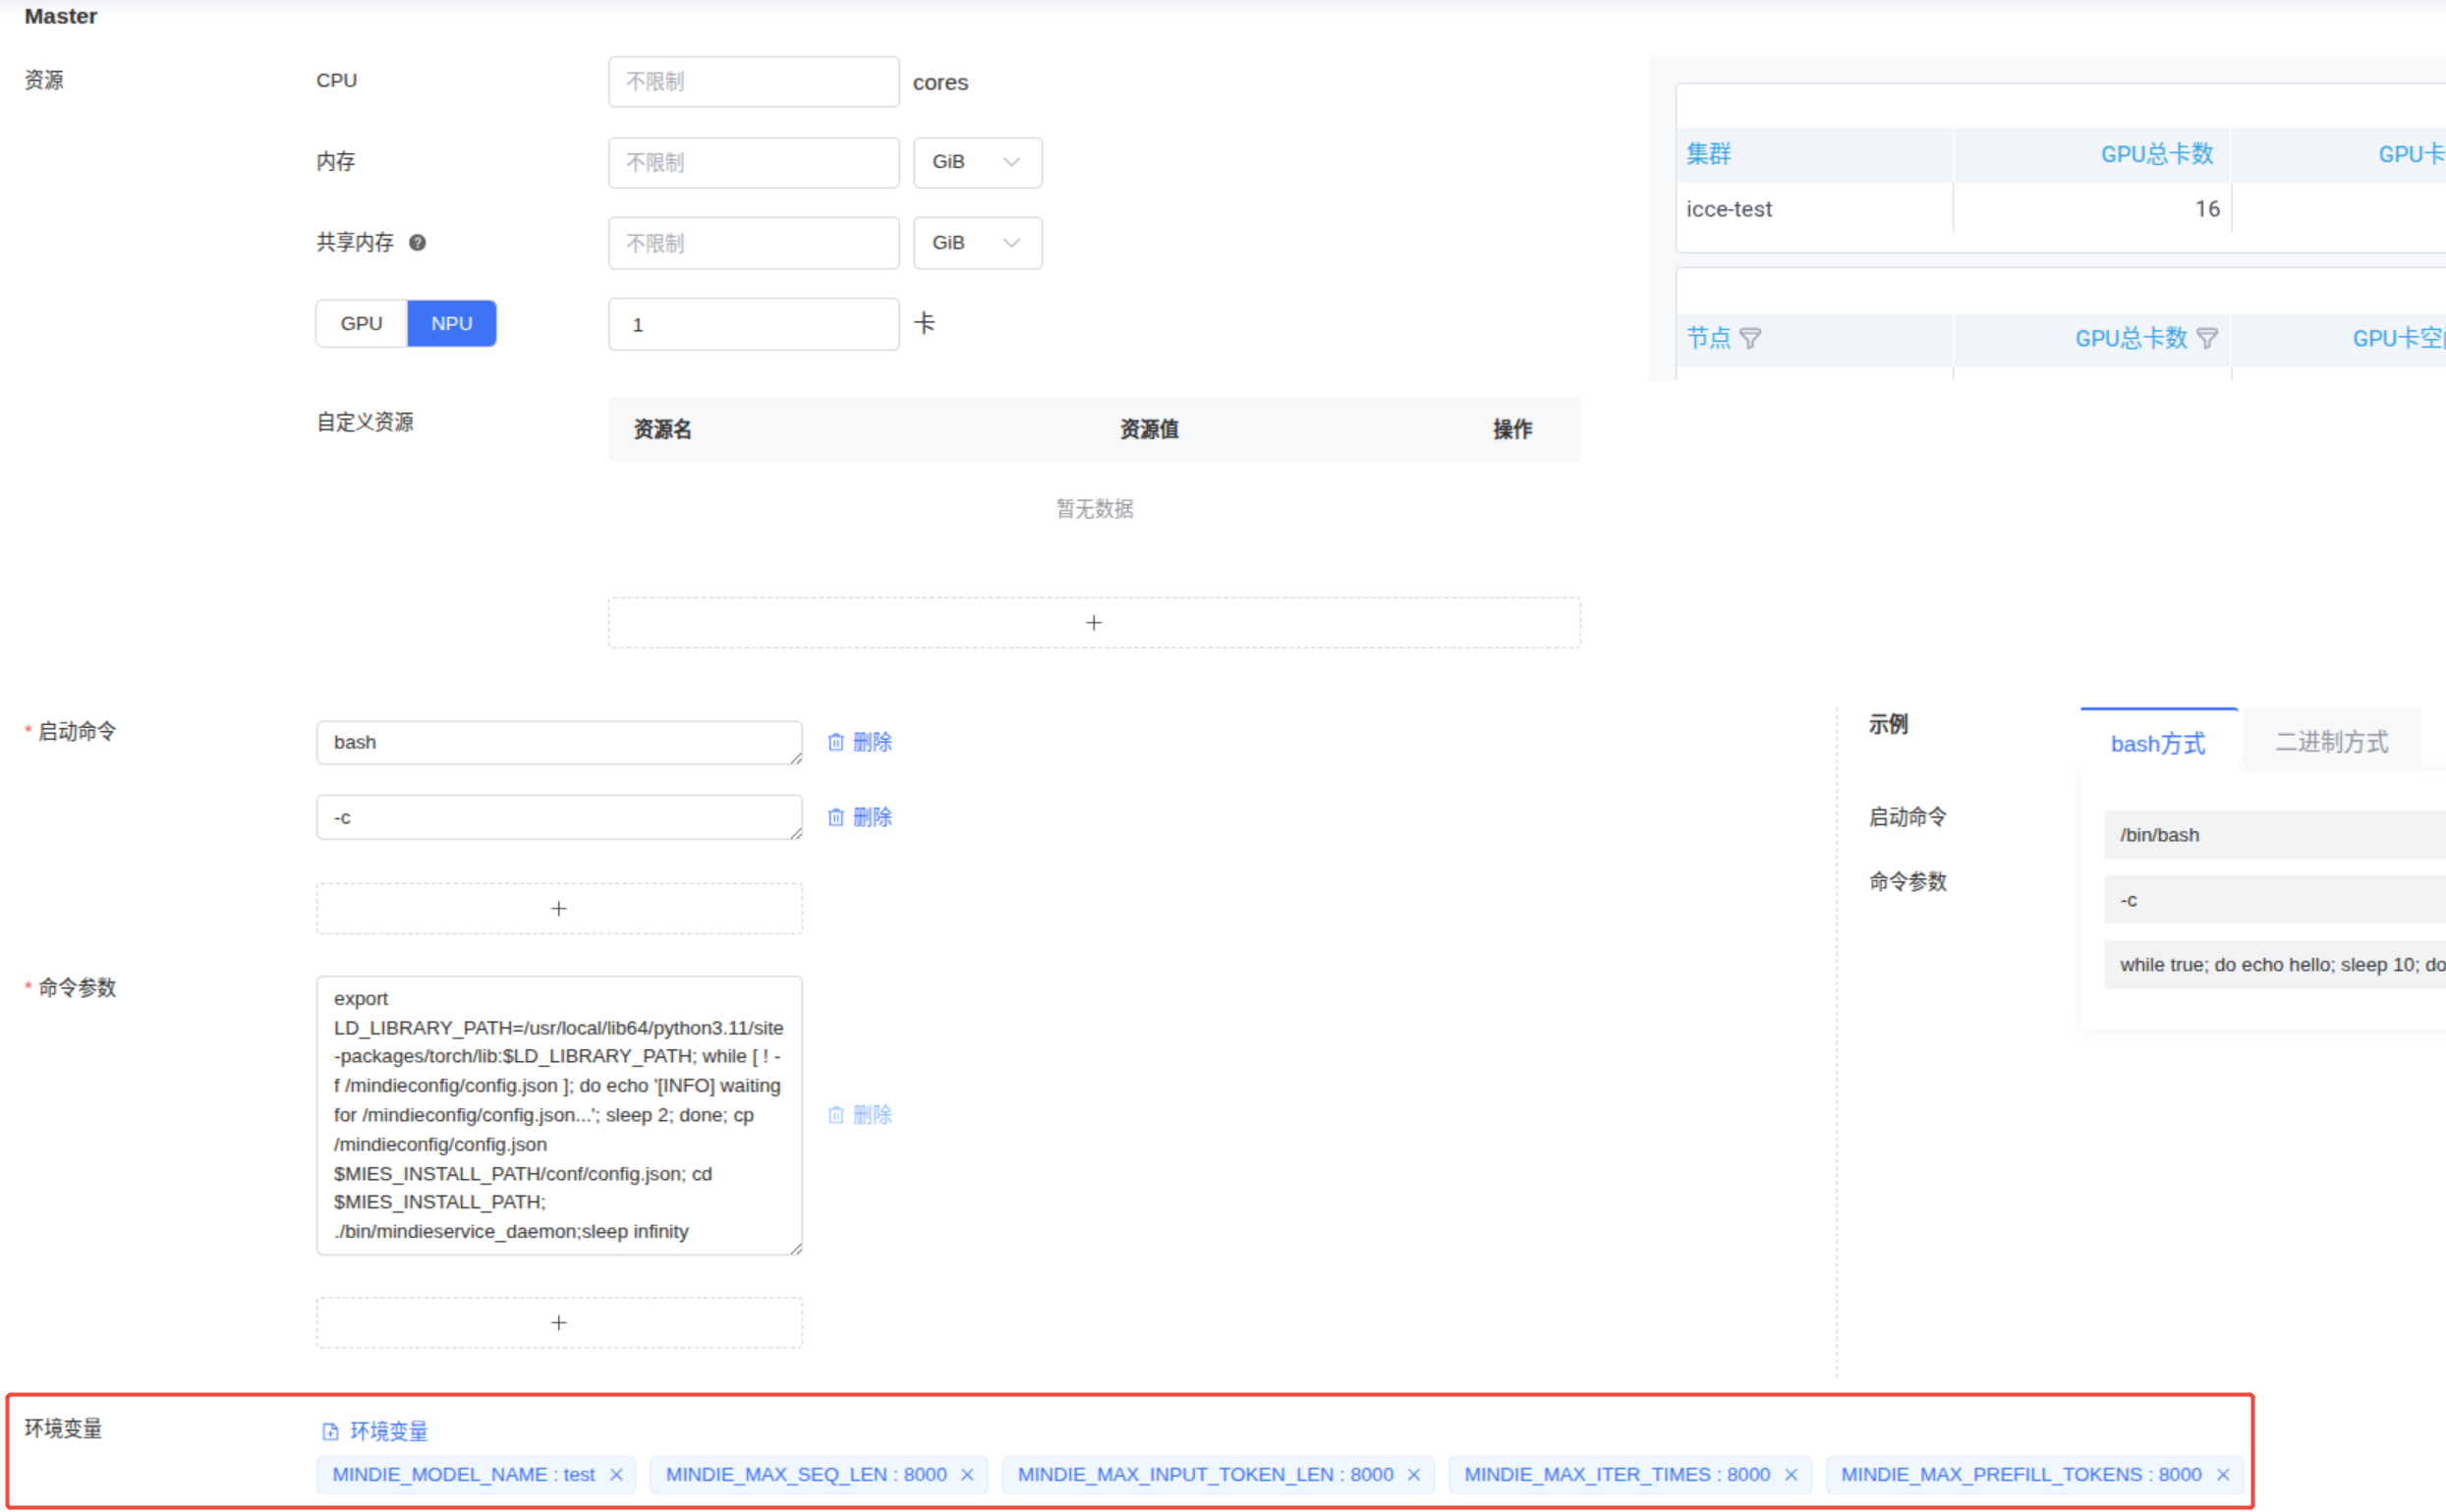The height and width of the screenshot is (1512, 2446).
Task: Switch to the bash方式 example tab
Action: click(2157, 744)
